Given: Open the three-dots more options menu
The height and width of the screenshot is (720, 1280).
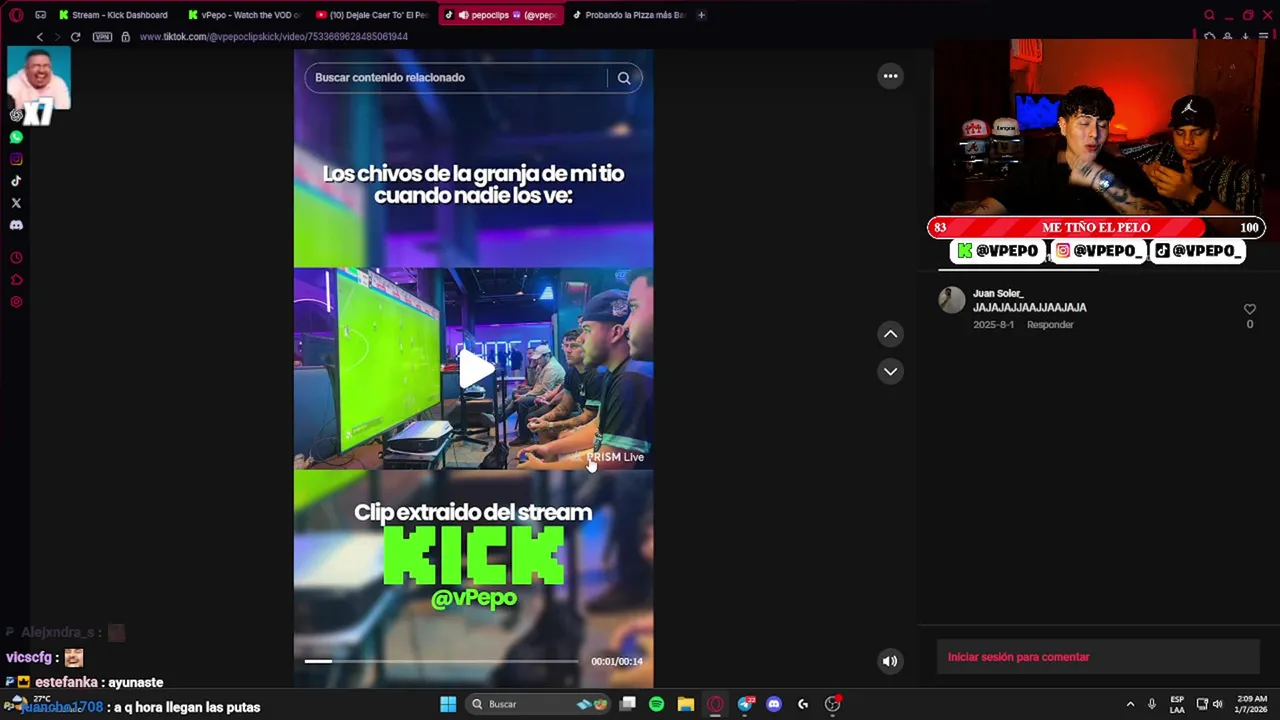Looking at the screenshot, I should [890, 76].
